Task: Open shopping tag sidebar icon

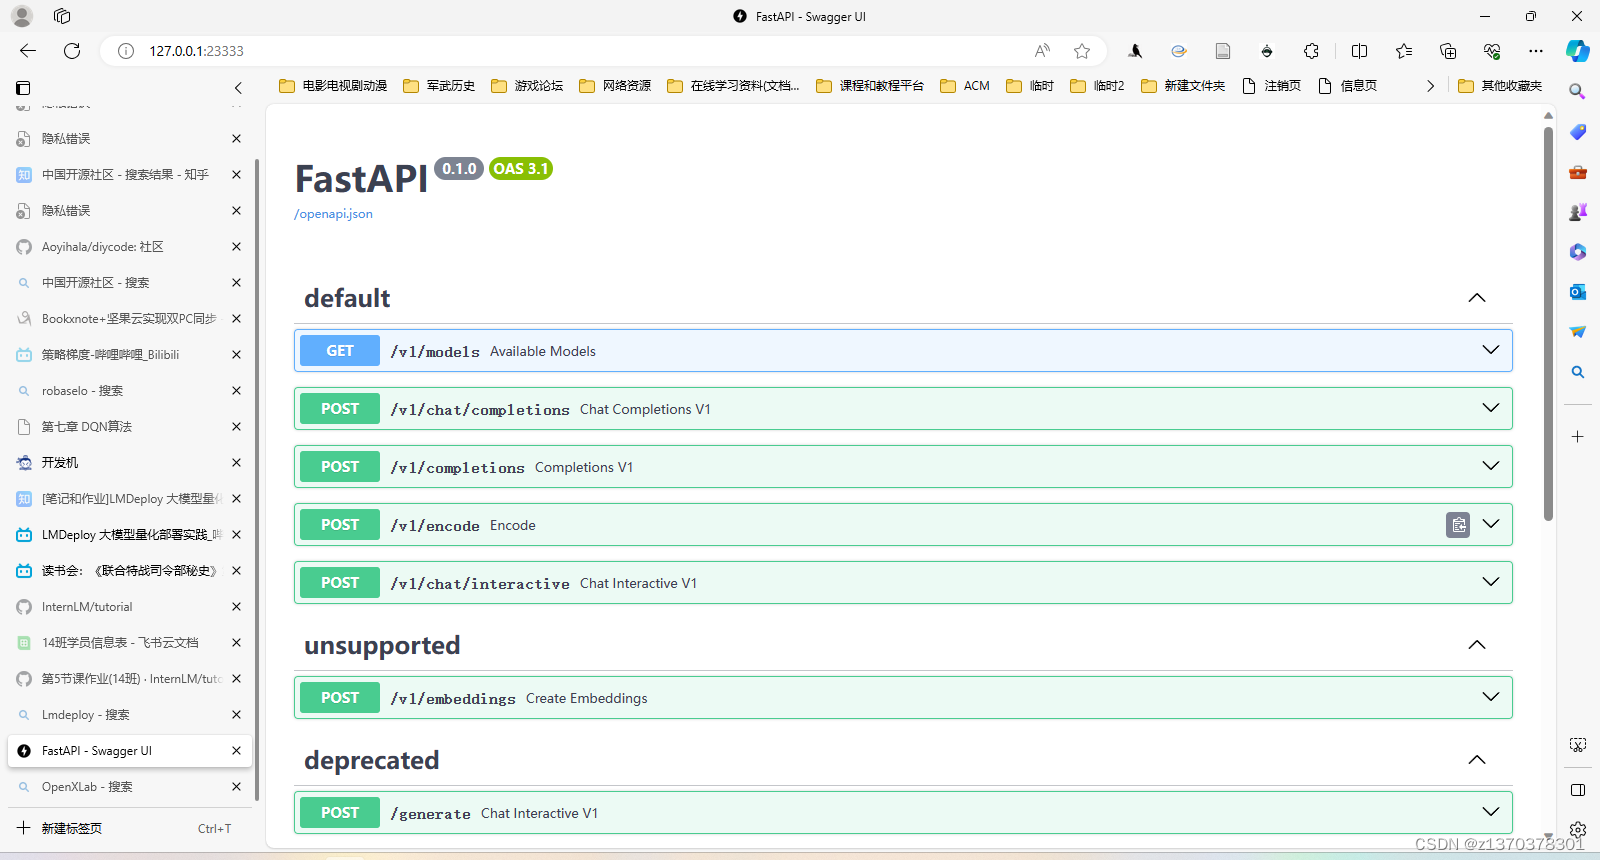Action: [x=1578, y=132]
